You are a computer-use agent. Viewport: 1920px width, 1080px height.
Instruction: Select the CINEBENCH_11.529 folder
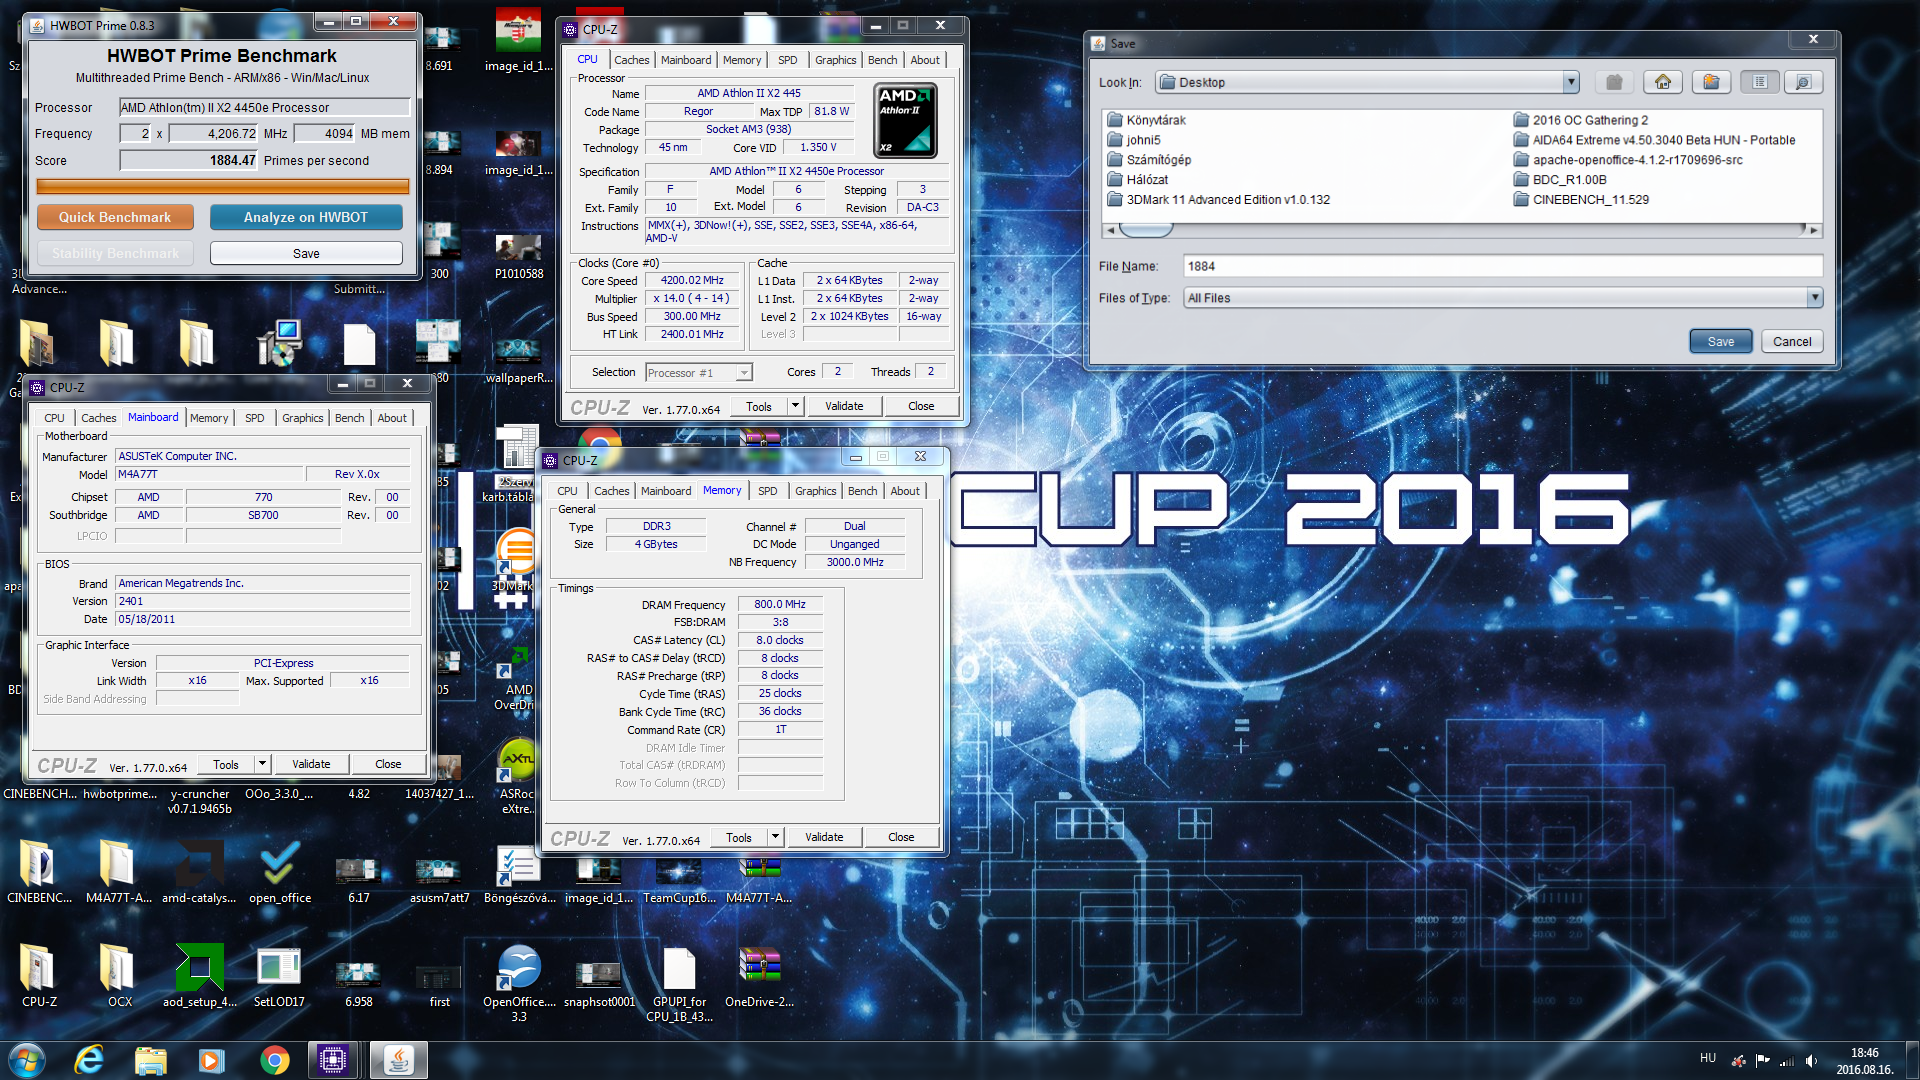point(1580,200)
